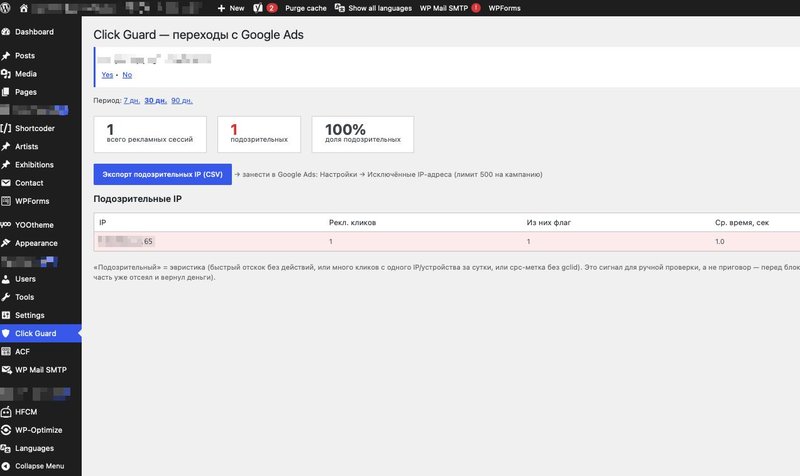Click the Подозрительные IP heading
Image resolution: width=800 pixels, height=476 pixels.
point(137,199)
